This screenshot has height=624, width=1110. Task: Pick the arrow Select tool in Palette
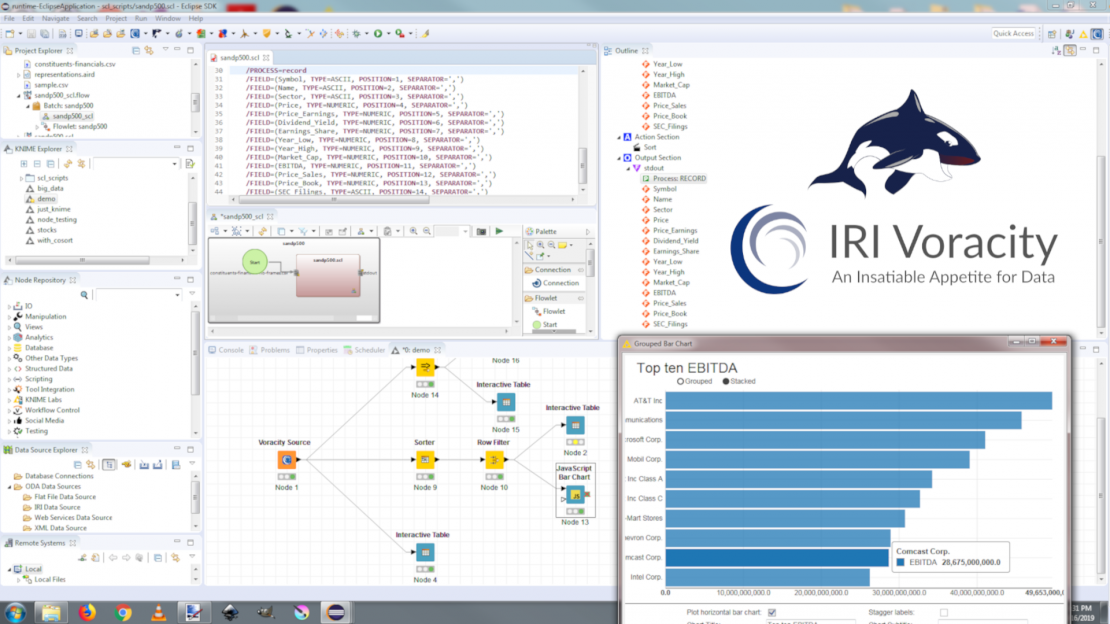[x=530, y=245]
